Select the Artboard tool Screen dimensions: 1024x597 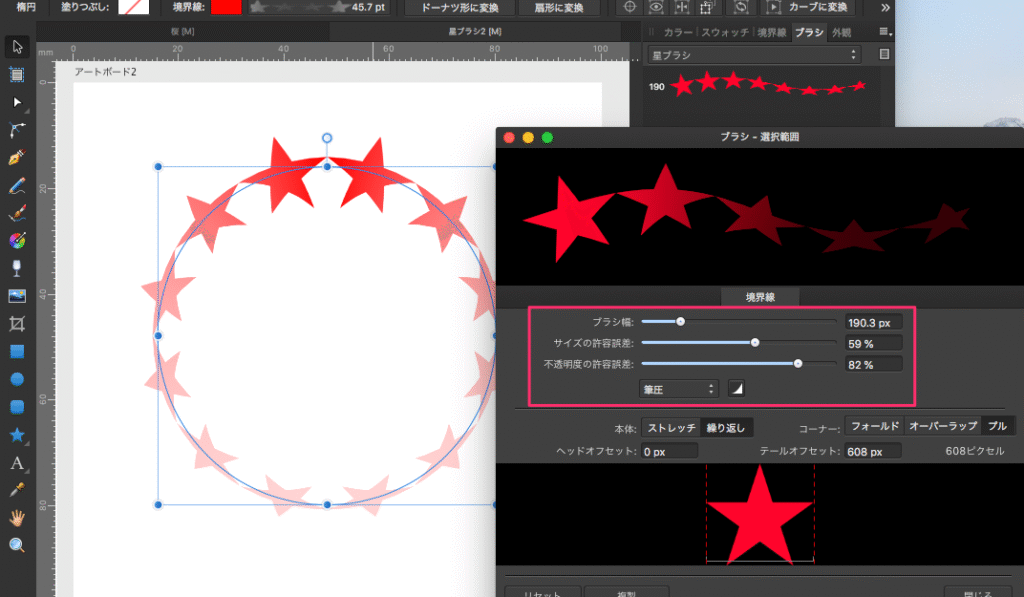coord(17,74)
